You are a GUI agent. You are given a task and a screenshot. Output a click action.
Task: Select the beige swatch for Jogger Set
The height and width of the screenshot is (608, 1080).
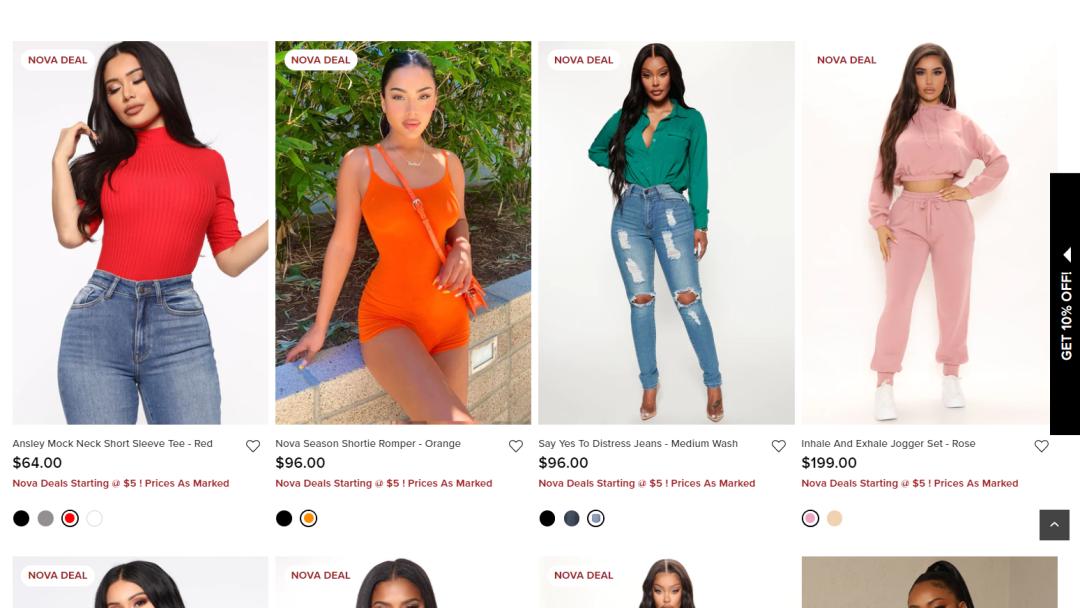[835, 518]
